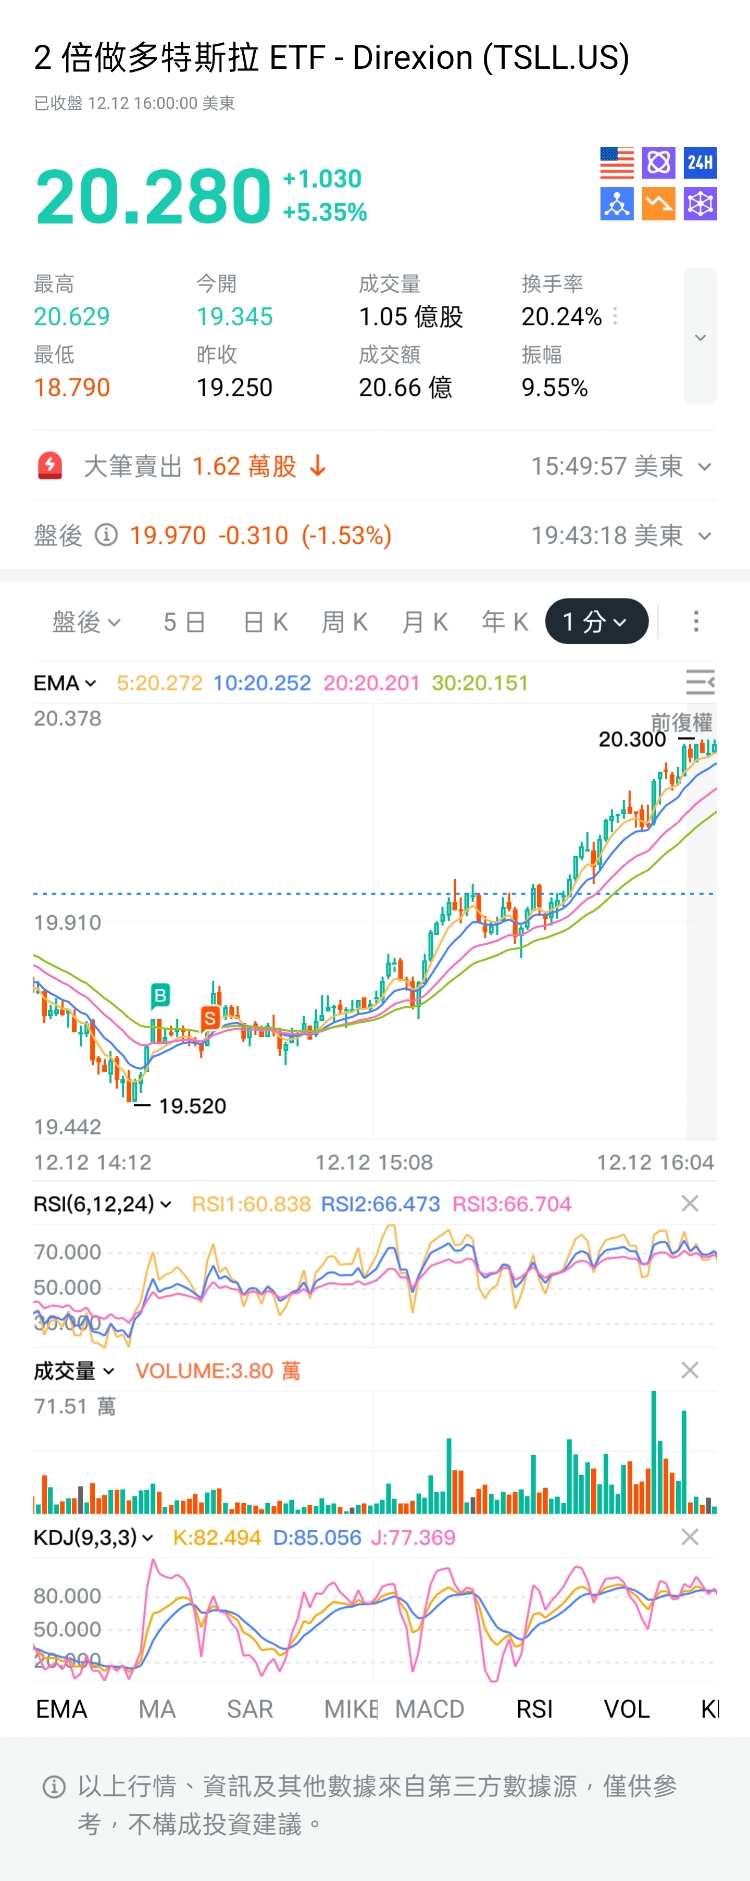Switch to the 周K chart
750x1881 pixels.
click(x=345, y=622)
